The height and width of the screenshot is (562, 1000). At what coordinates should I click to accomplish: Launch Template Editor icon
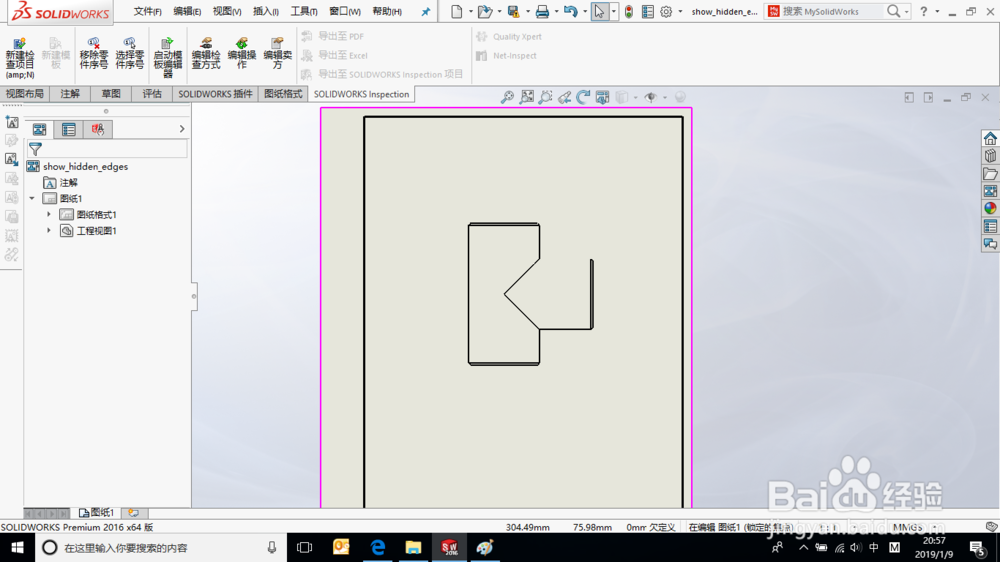(x=168, y=57)
